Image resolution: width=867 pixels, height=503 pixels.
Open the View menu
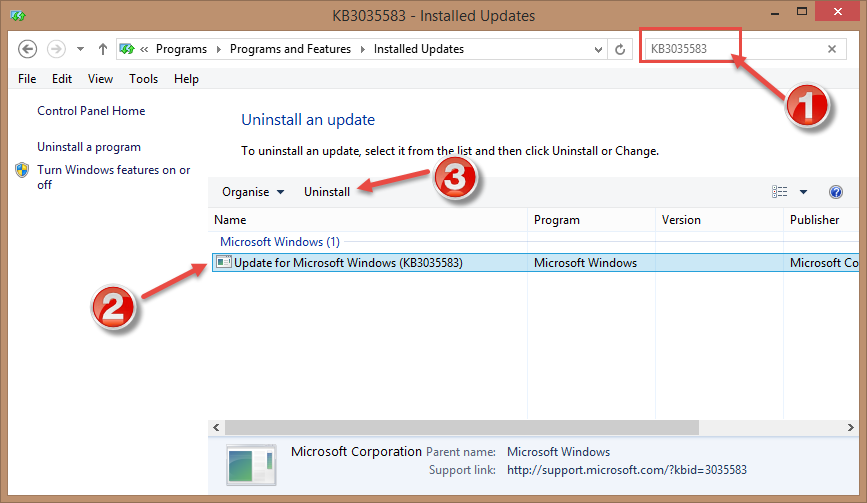[x=100, y=79]
